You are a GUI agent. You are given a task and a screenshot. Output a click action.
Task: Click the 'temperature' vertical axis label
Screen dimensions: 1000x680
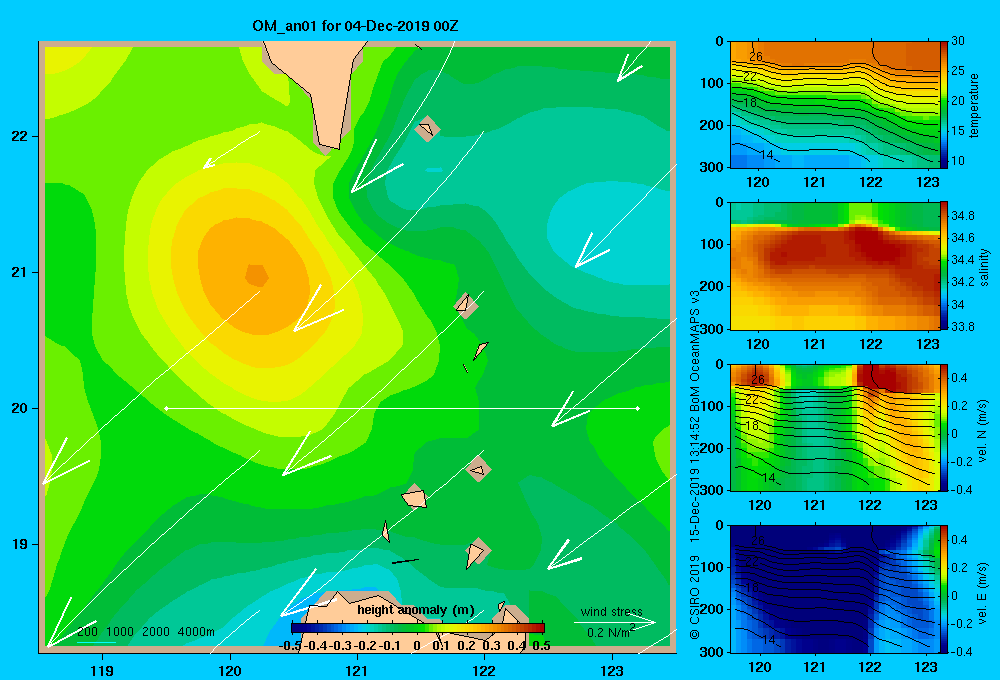[x=974, y=105]
